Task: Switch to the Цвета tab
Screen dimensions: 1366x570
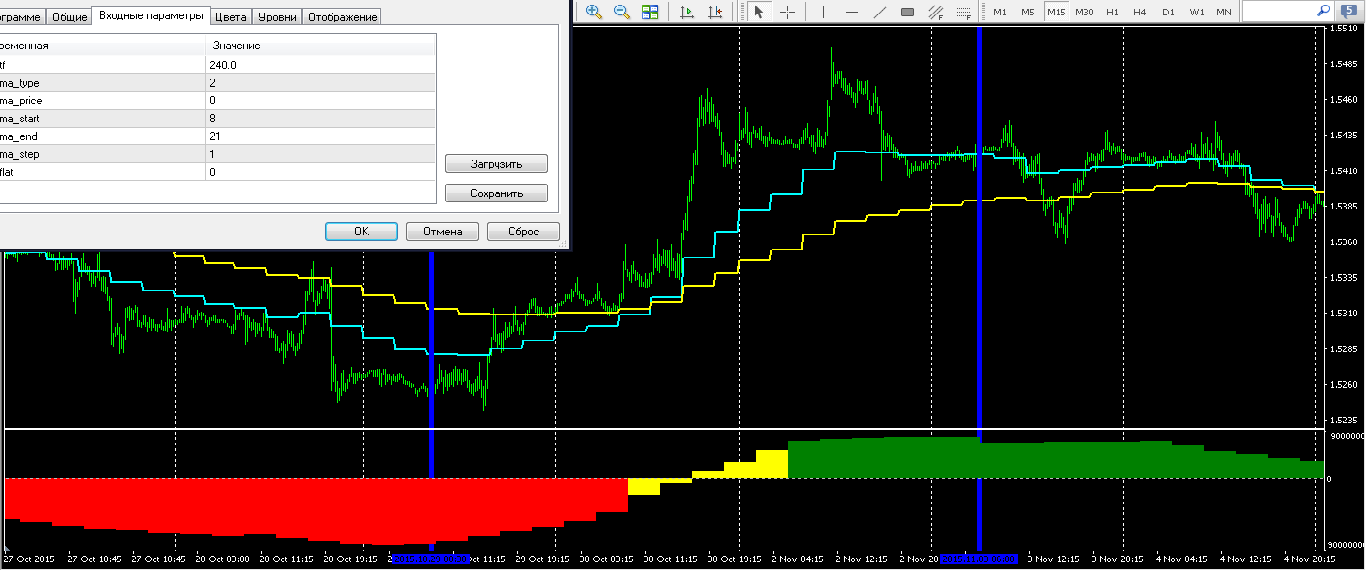Action: click(x=231, y=17)
